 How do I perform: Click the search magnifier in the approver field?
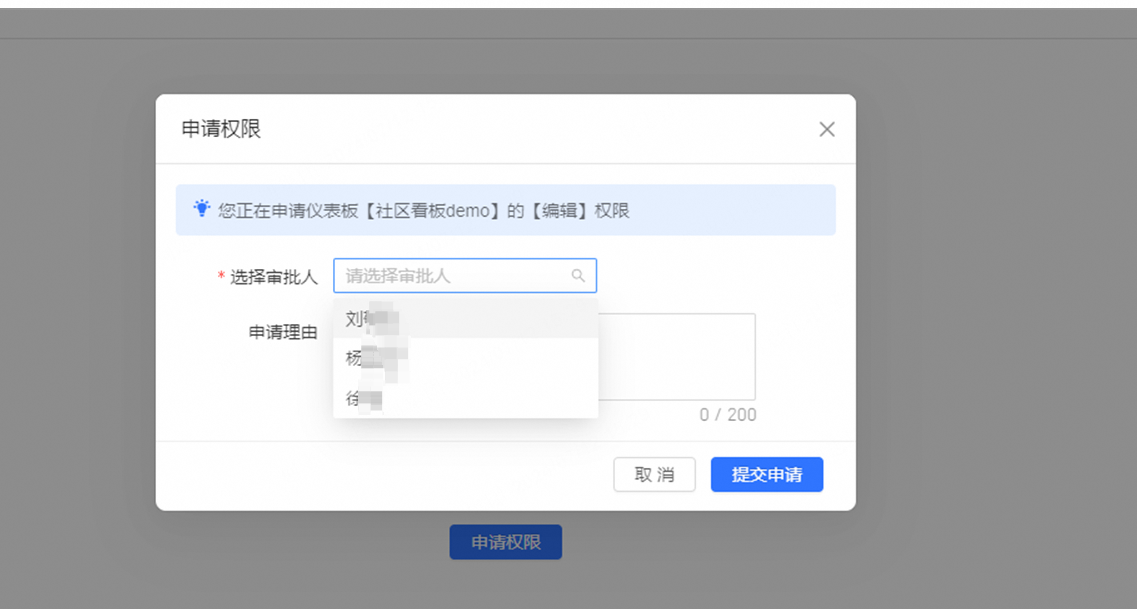[578, 276]
